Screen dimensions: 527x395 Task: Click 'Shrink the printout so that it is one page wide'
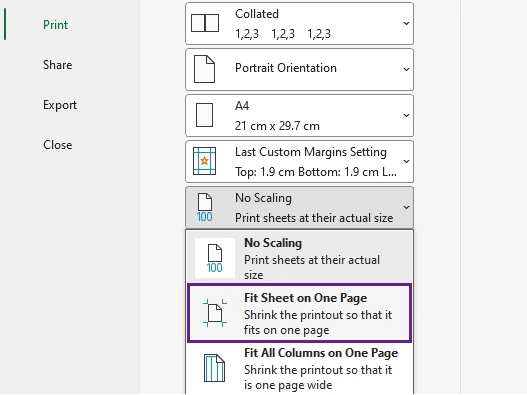pyautogui.click(x=318, y=377)
